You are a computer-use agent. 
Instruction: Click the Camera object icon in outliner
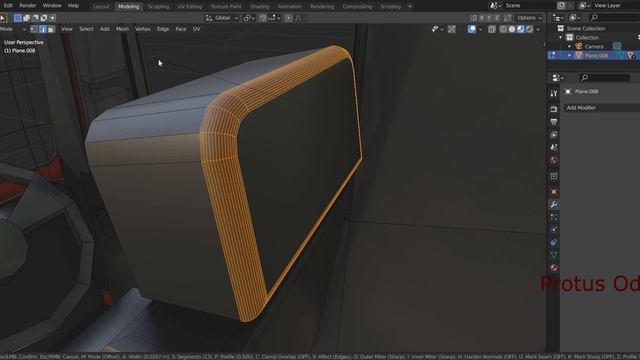coord(579,46)
